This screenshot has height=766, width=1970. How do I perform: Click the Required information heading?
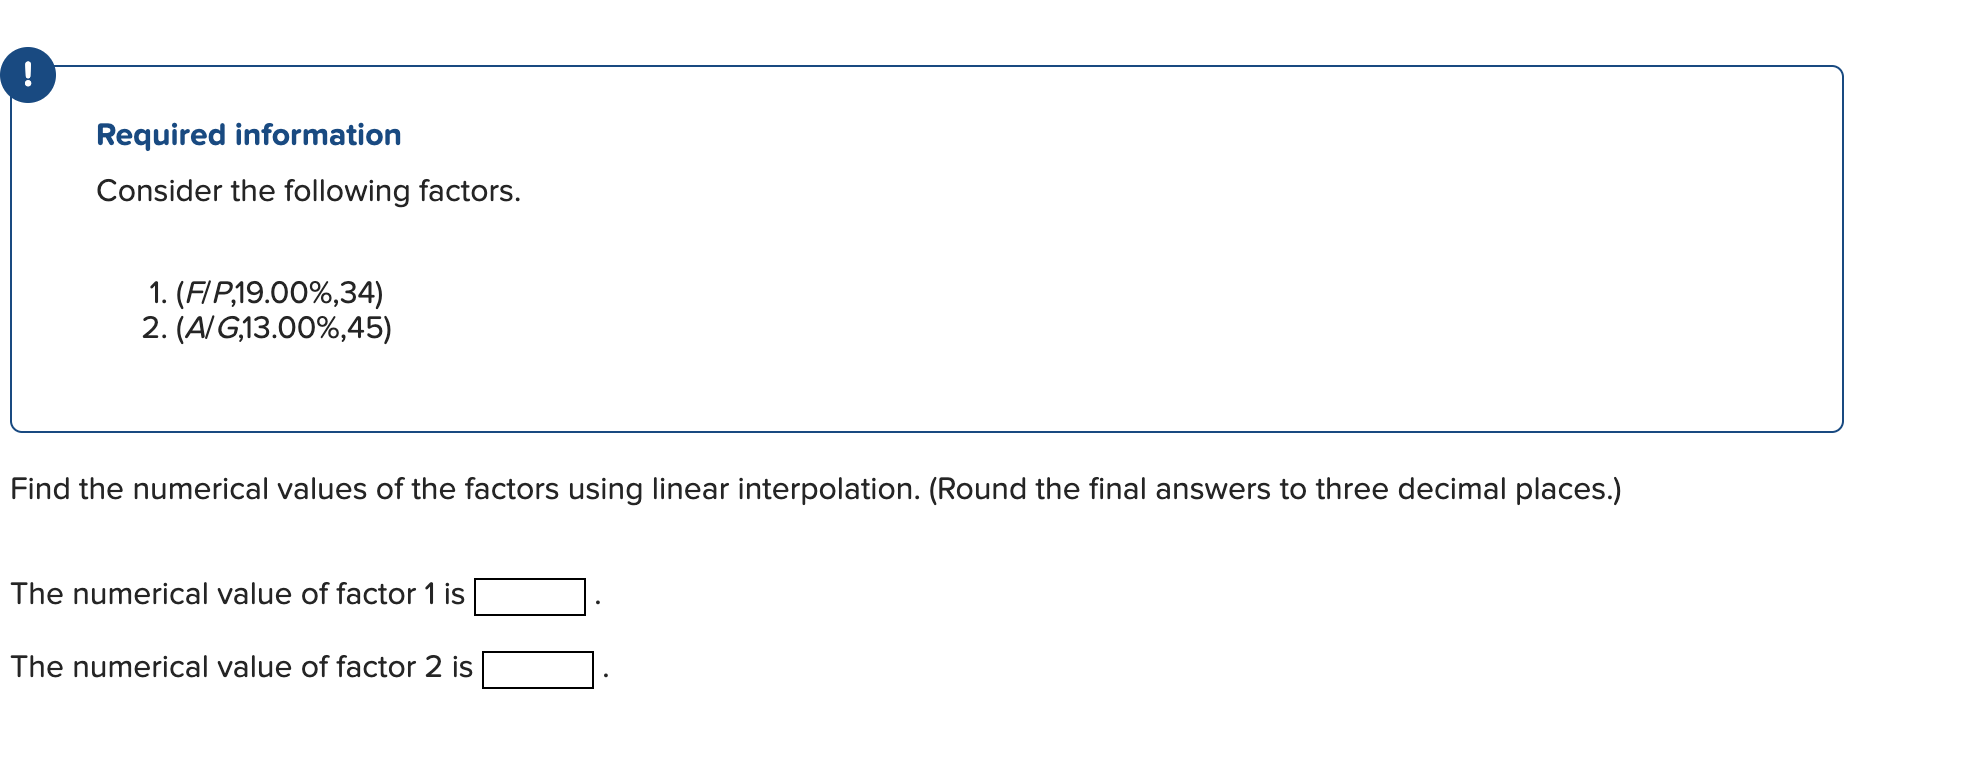pyautogui.click(x=248, y=135)
